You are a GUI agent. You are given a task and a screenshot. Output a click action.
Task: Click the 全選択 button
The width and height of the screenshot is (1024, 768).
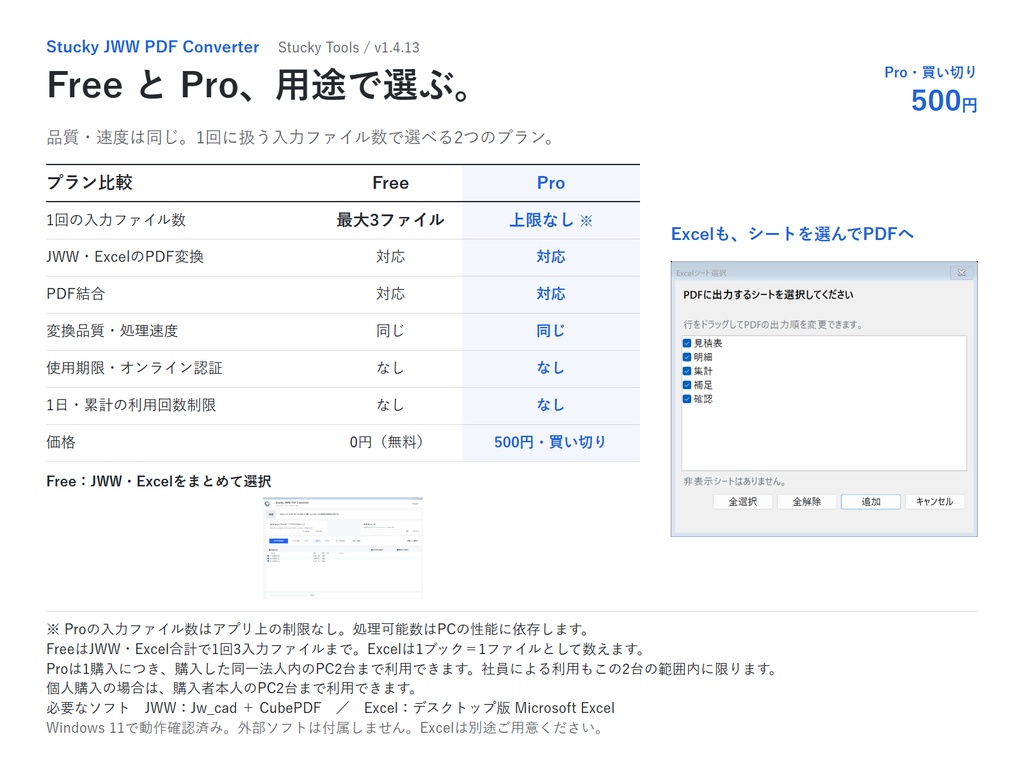743,502
